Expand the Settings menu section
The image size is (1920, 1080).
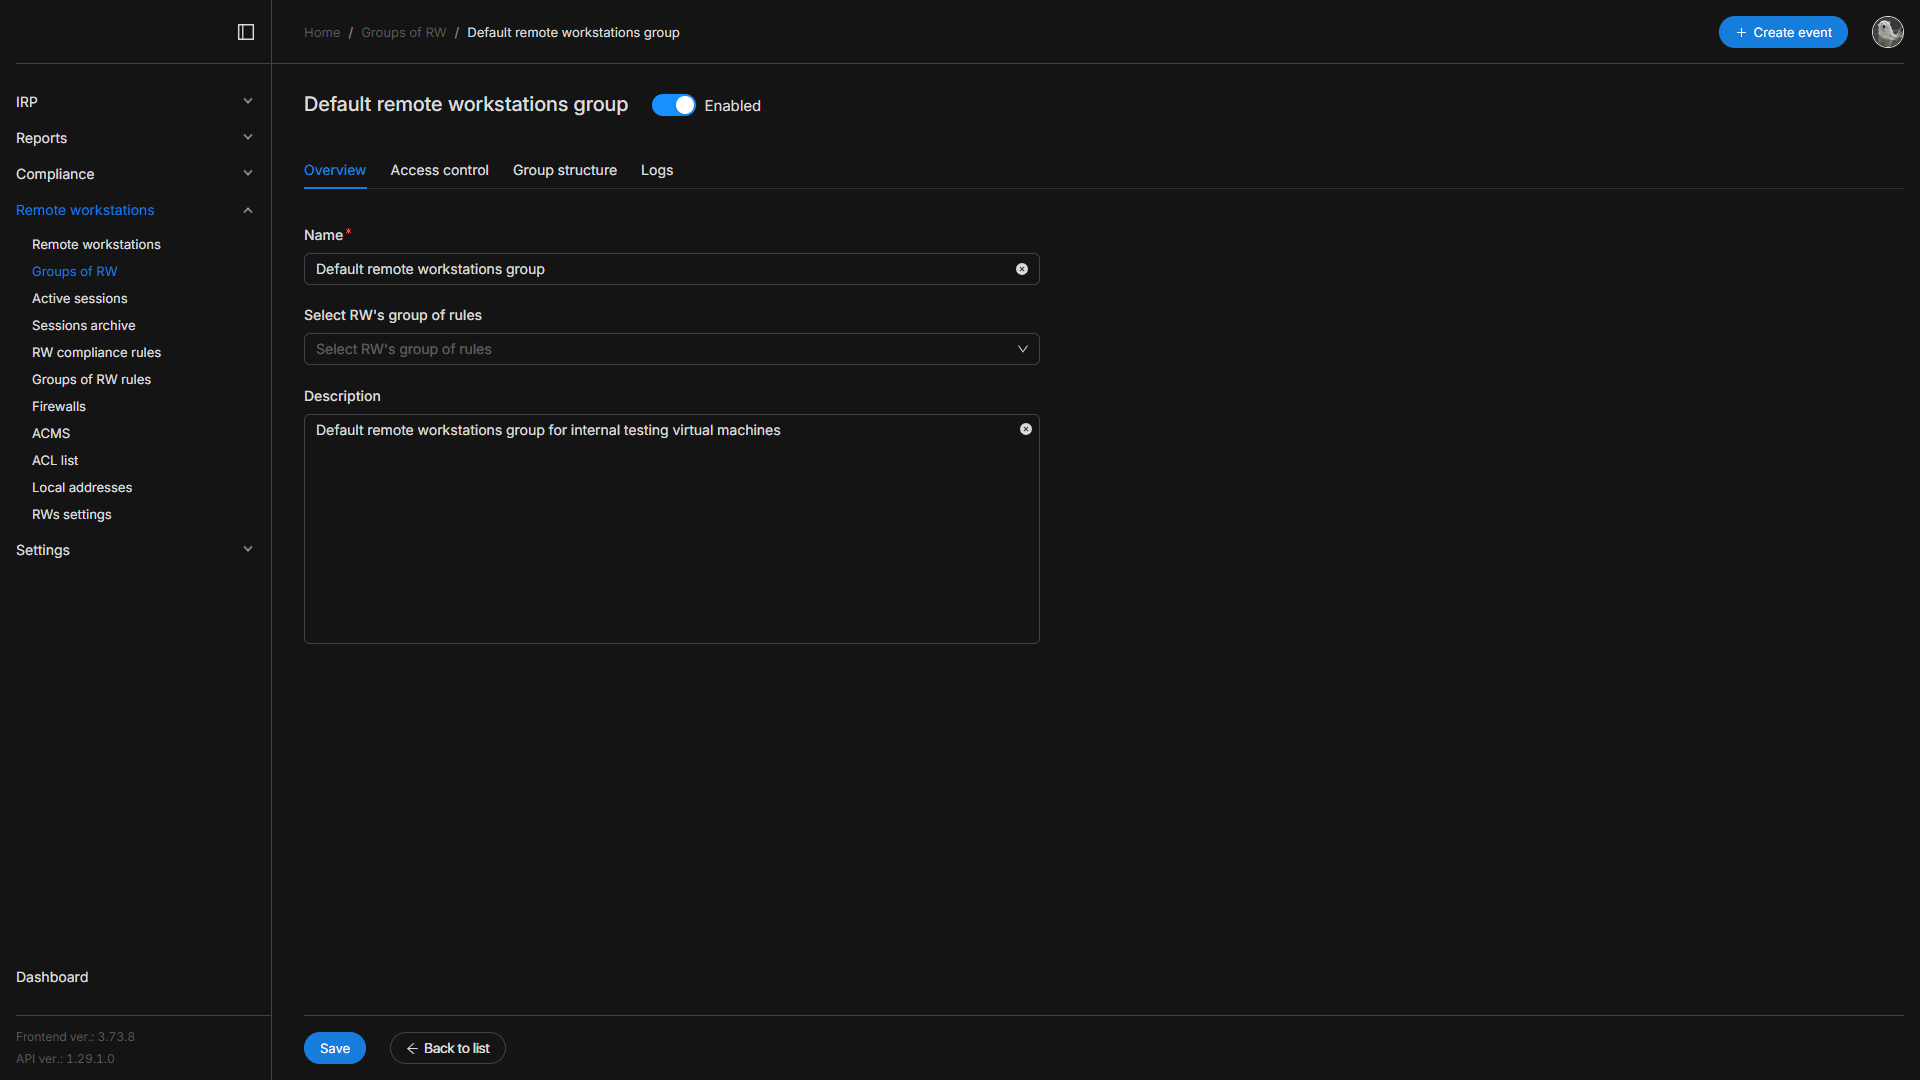pos(134,550)
